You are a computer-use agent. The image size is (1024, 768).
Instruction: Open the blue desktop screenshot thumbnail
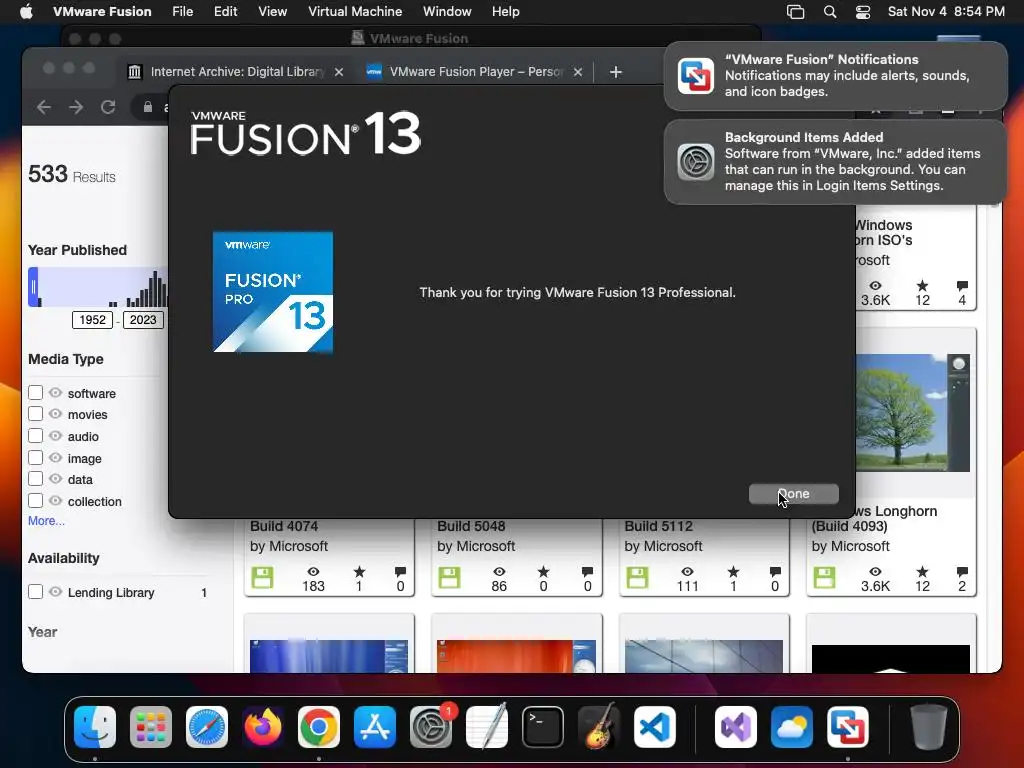pyautogui.click(x=328, y=656)
